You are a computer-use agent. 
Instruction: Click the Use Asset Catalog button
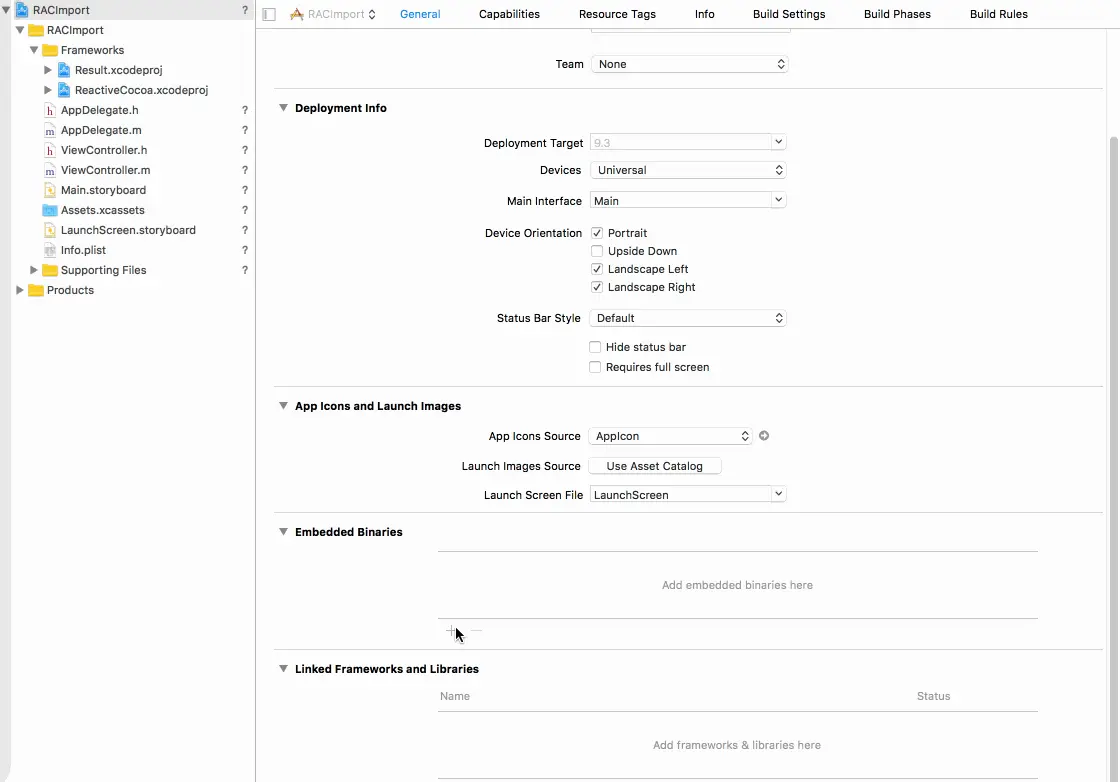(655, 466)
